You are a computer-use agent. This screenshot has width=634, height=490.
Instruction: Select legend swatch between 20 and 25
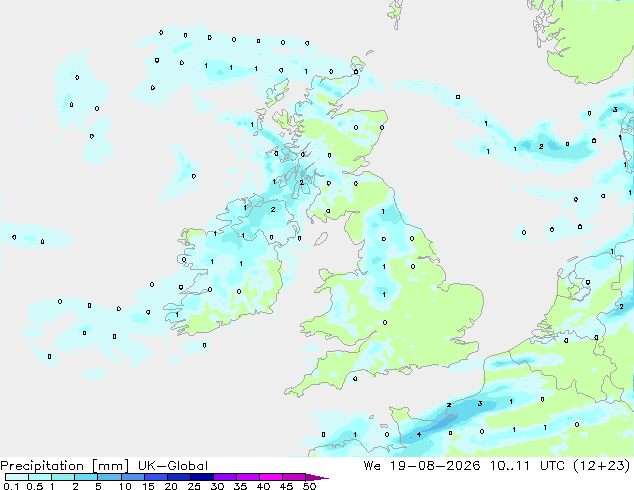[179, 477]
